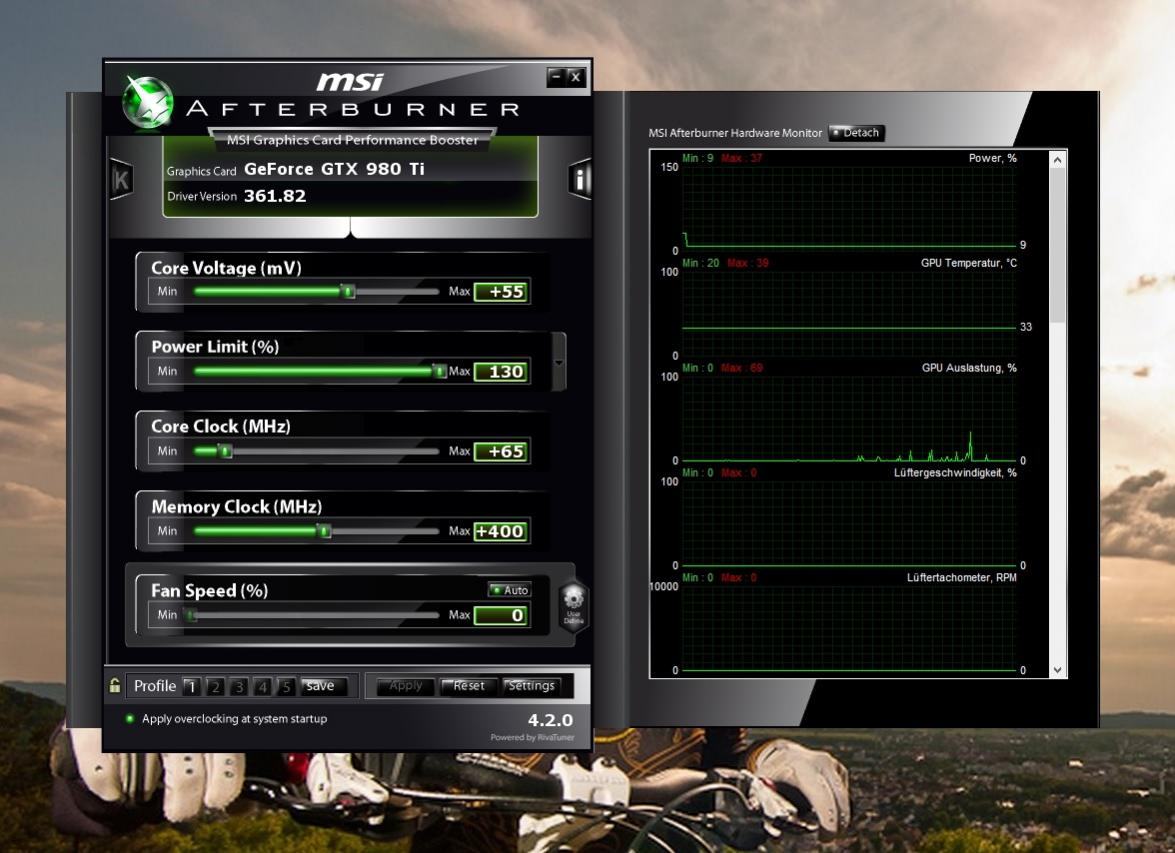Click the Memory Clock slider handle
1175x853 pixels.
[x=324, y=531]
